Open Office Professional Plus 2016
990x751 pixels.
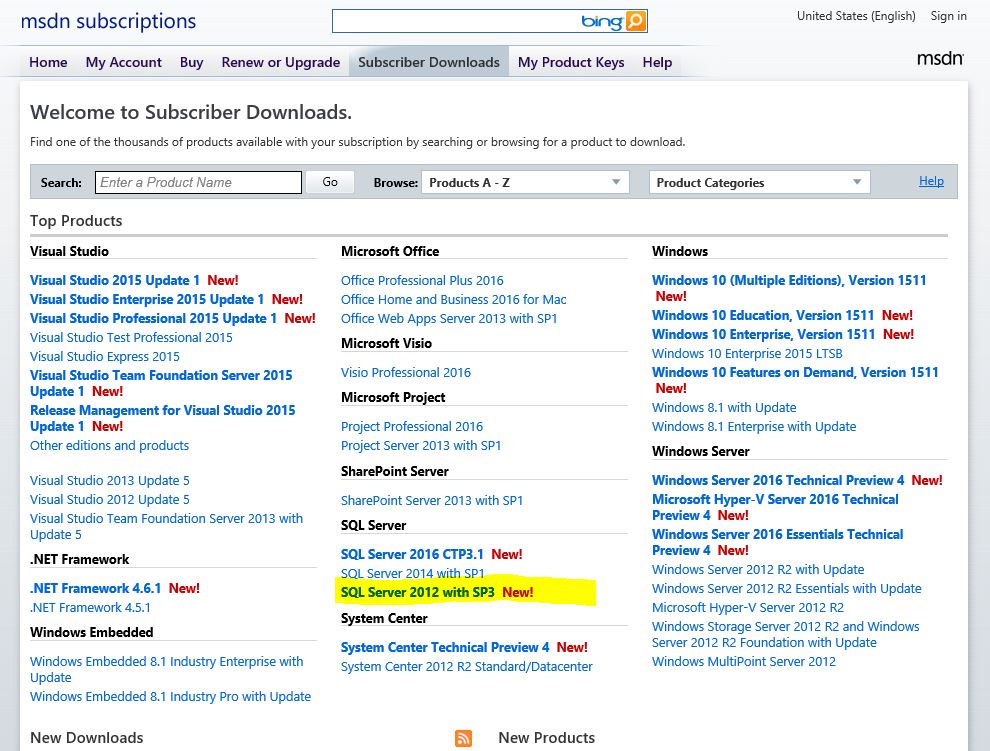click(422, 280)
